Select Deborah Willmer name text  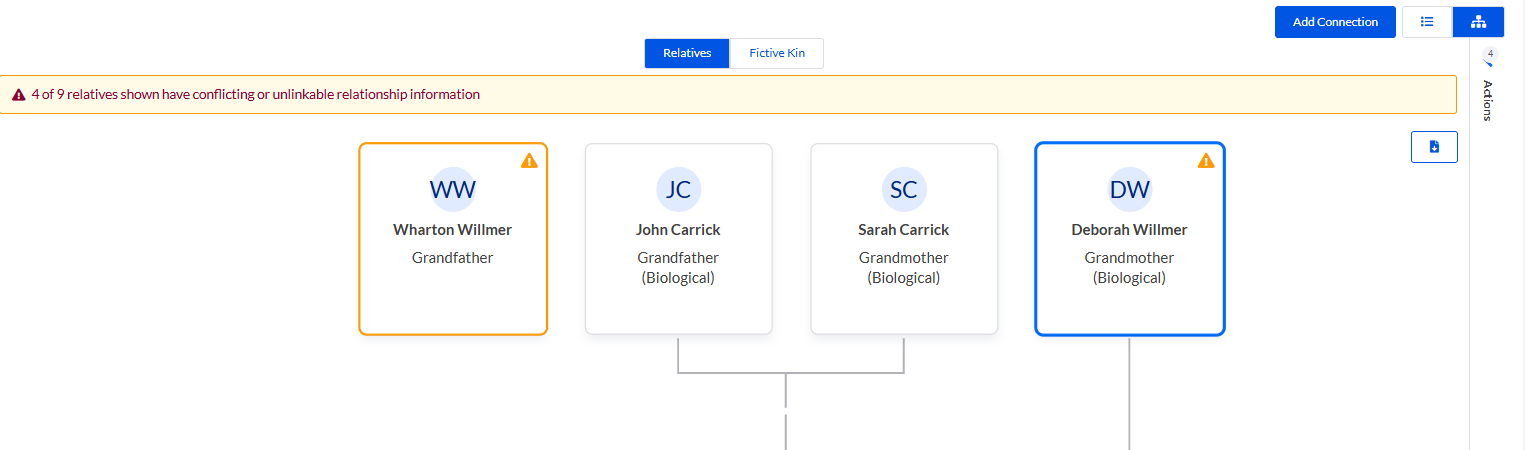coord(1130,230)
